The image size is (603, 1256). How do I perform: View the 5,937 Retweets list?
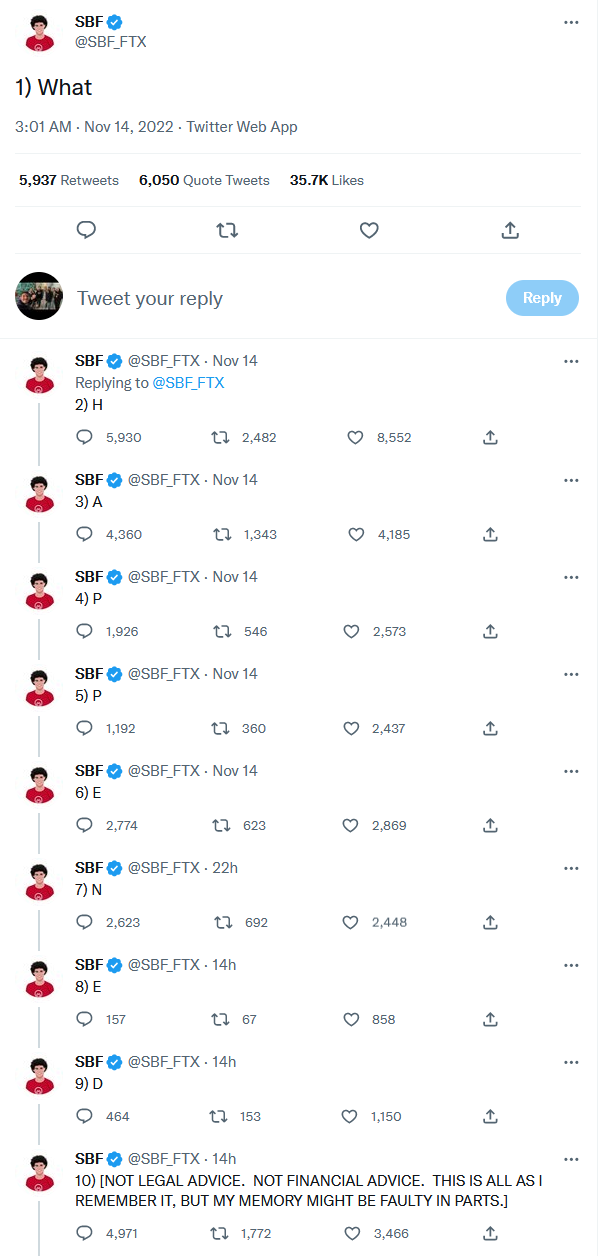(x=69, y=181)
